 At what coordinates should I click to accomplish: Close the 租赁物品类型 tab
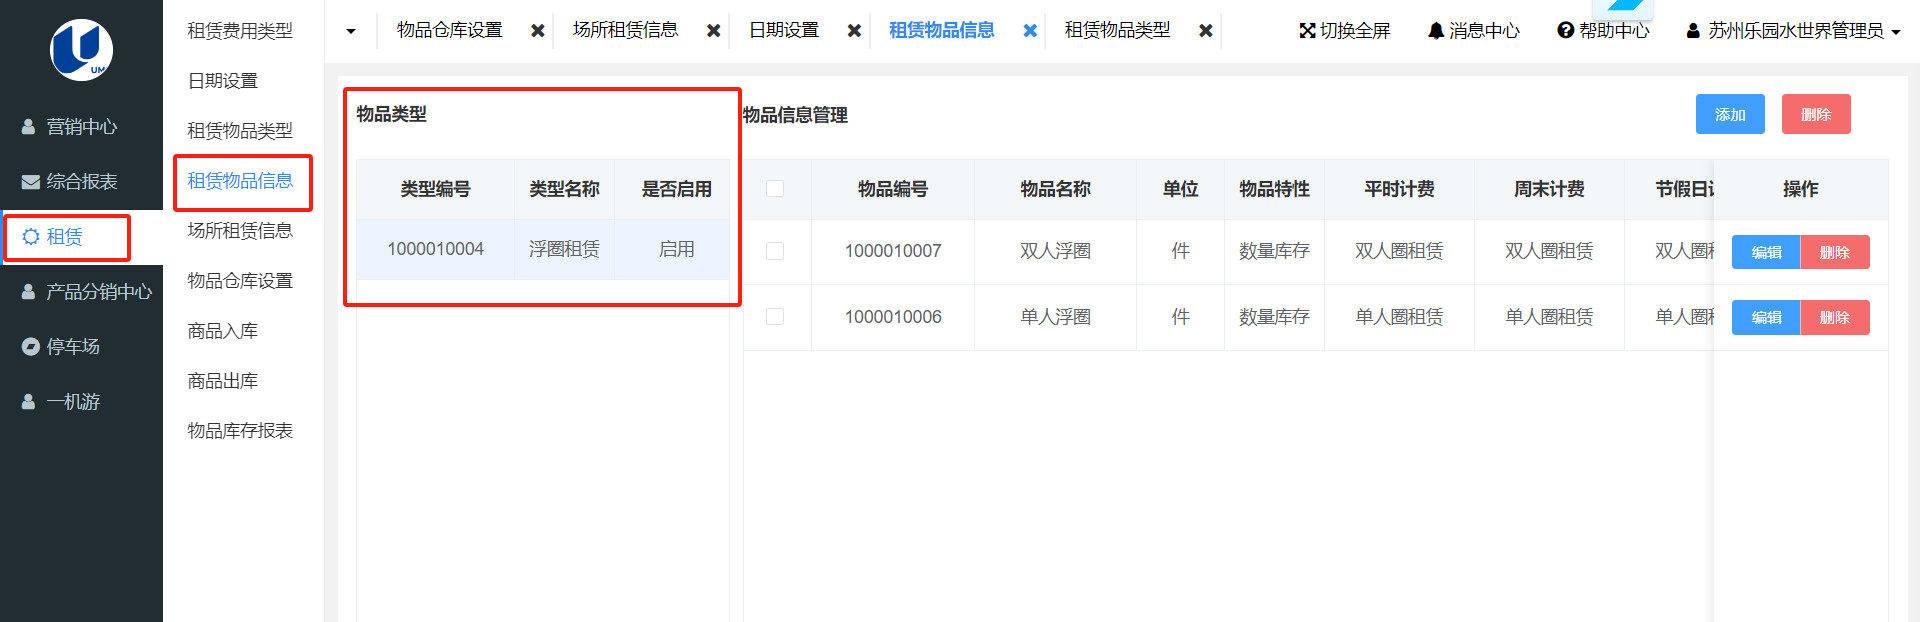point(1206,31)
